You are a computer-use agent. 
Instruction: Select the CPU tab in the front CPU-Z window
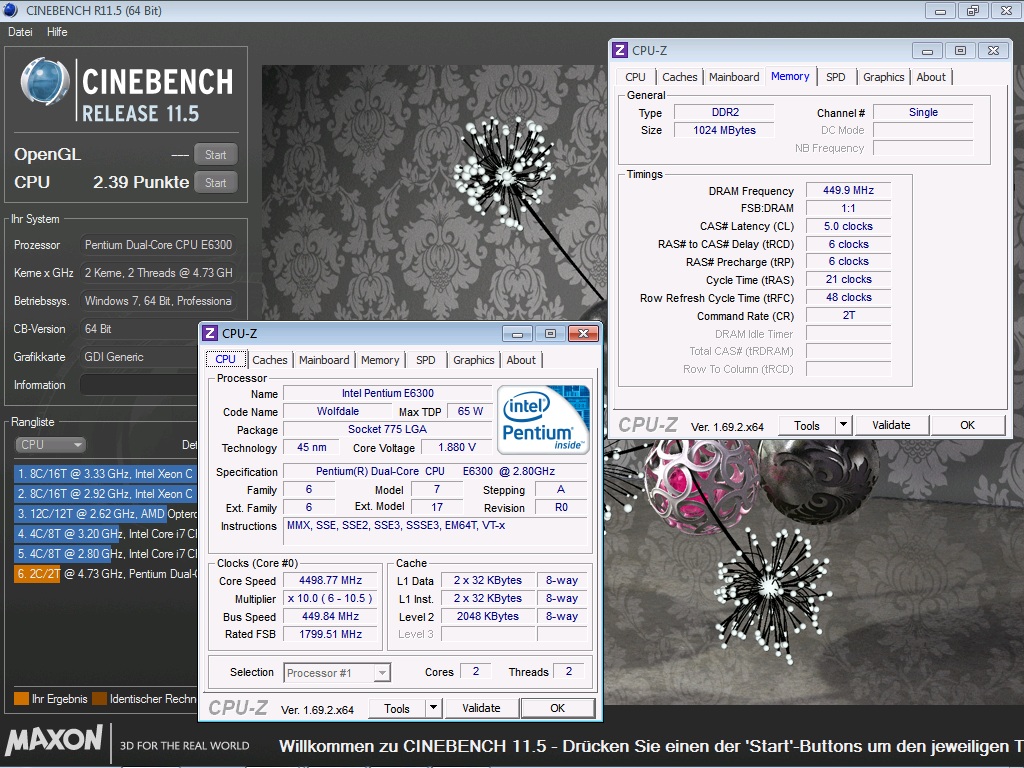(225, 359)
